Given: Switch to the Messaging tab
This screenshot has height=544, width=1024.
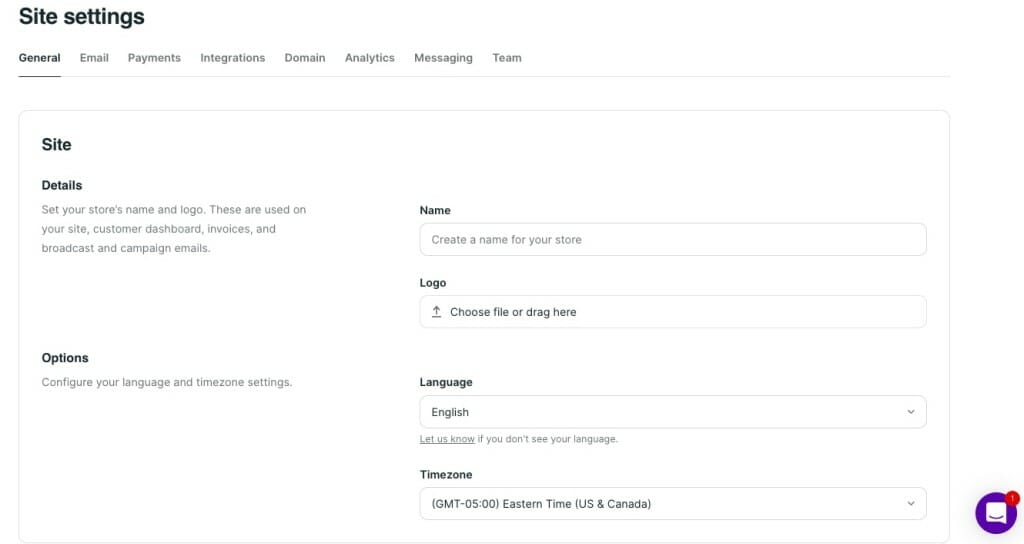Looking at the screenshot, I should point(443,57).
